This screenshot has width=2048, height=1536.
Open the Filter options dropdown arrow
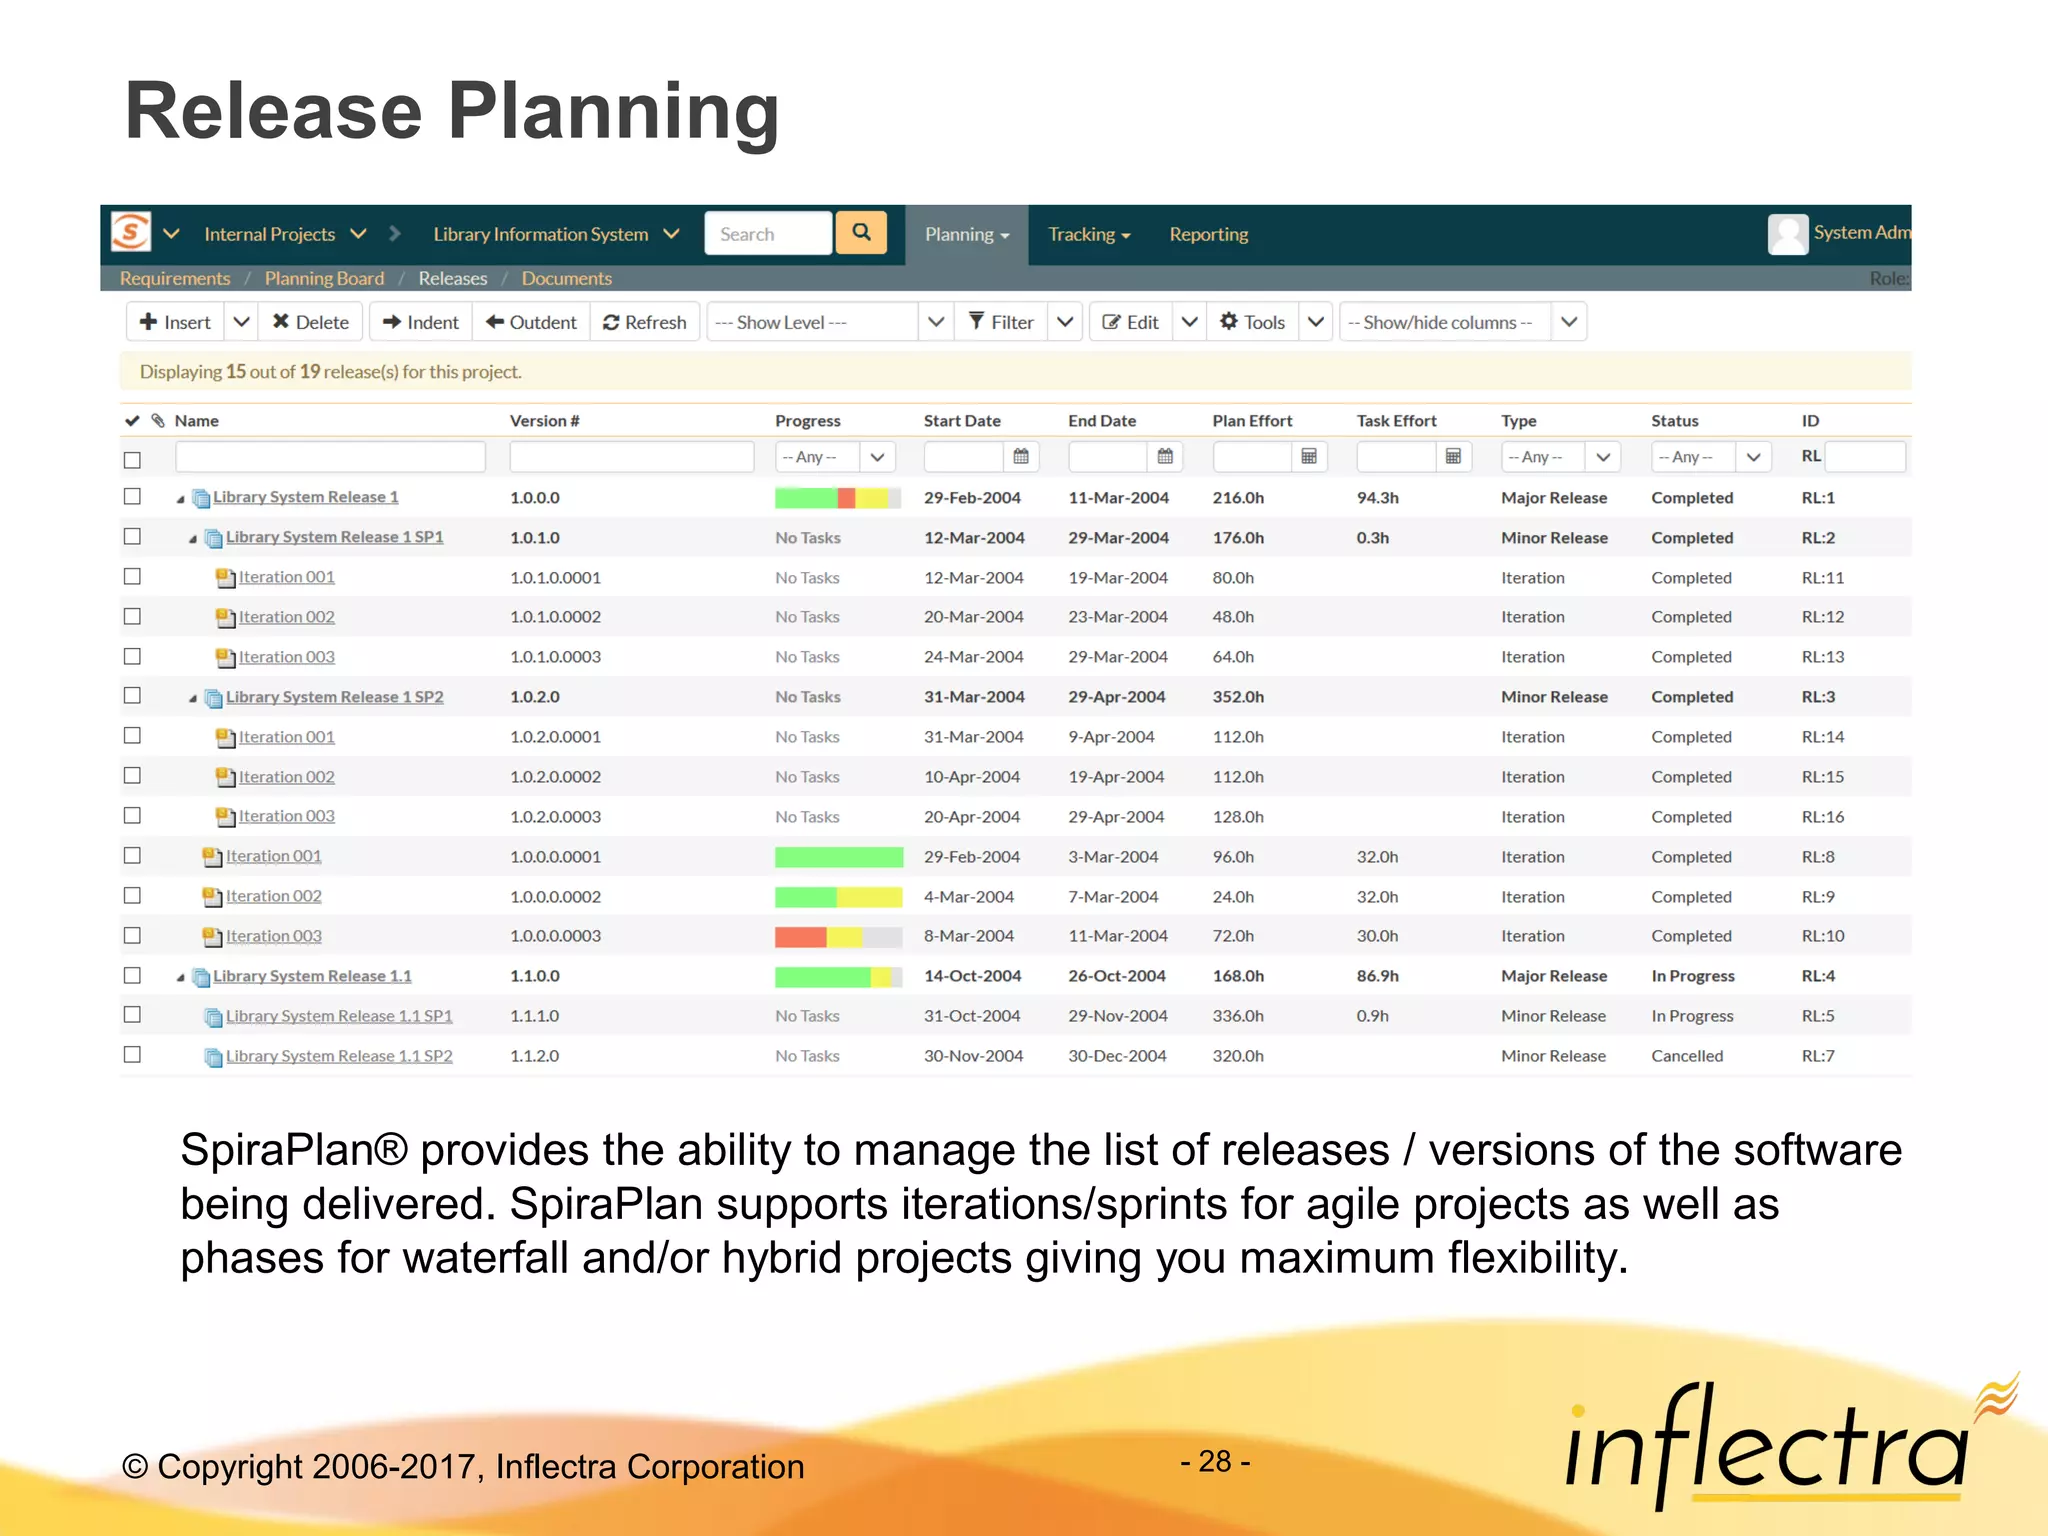point(1065,322)
